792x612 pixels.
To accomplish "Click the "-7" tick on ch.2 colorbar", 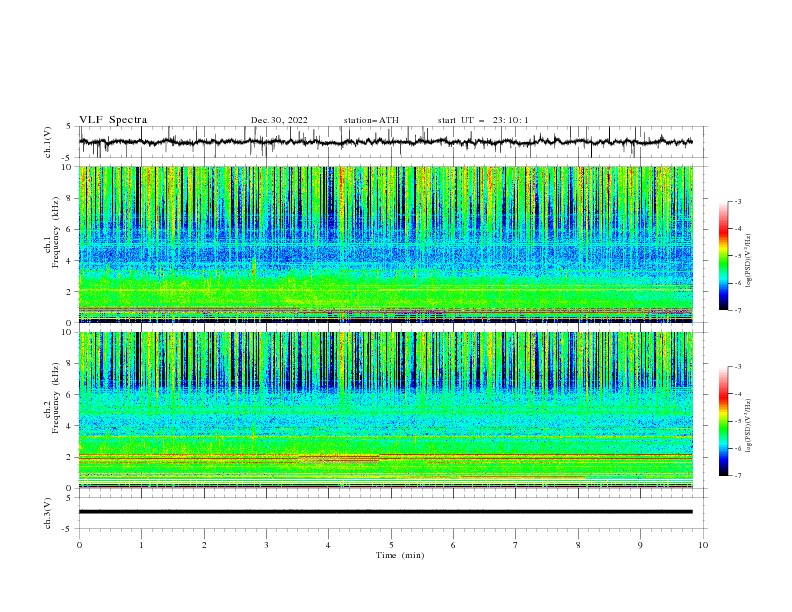I will [x=738, y=475].
